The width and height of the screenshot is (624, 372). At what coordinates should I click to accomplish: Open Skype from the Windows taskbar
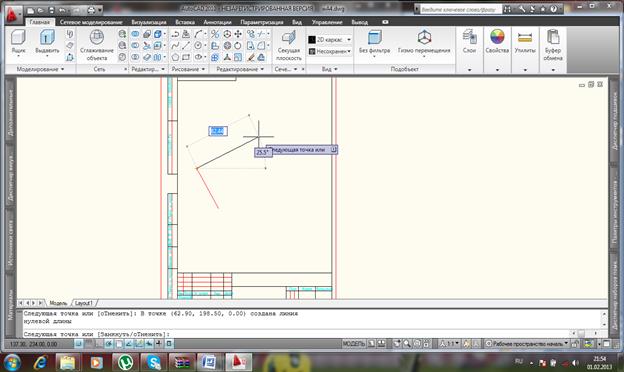click(x=153, y=362)
